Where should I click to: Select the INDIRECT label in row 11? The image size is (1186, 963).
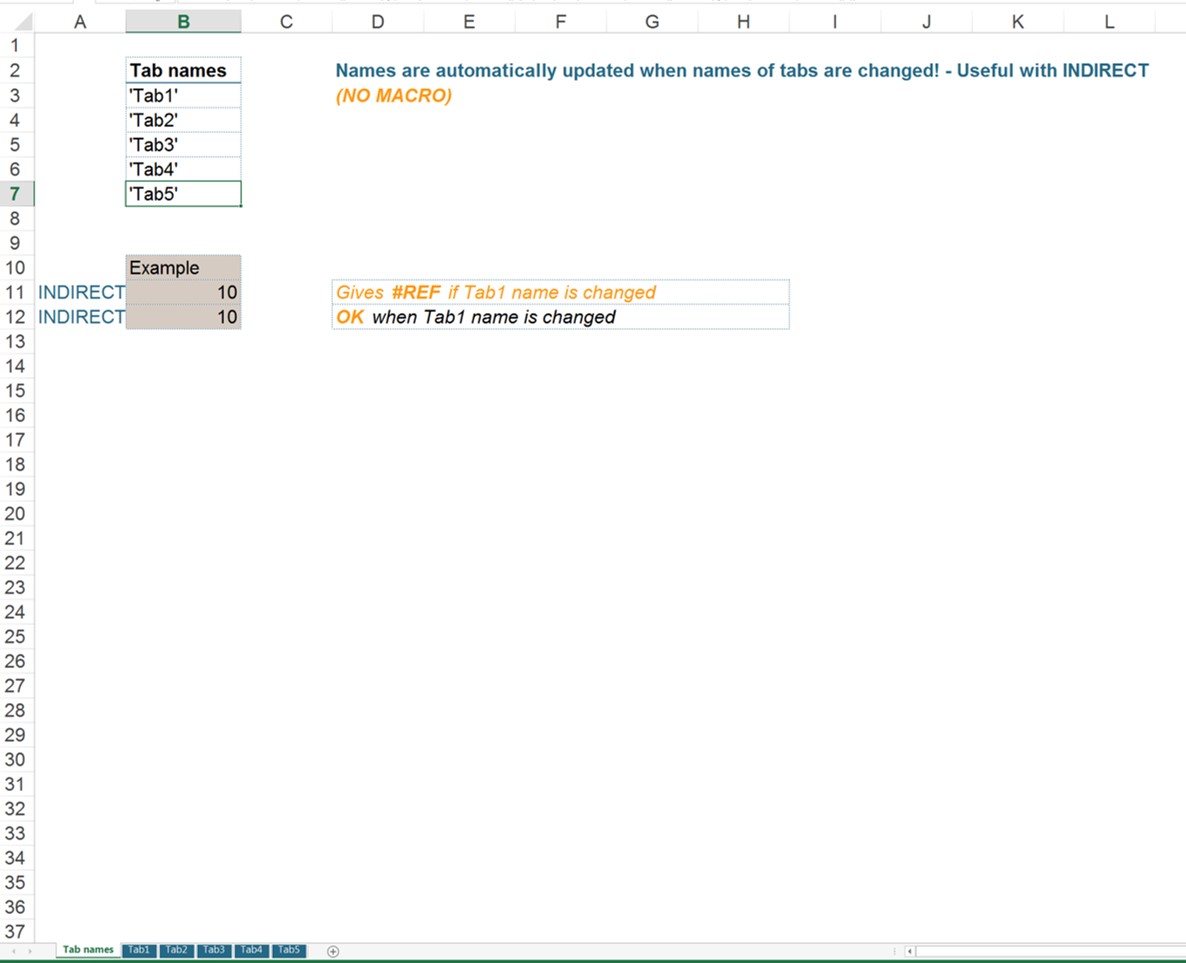tap(80, 292)
